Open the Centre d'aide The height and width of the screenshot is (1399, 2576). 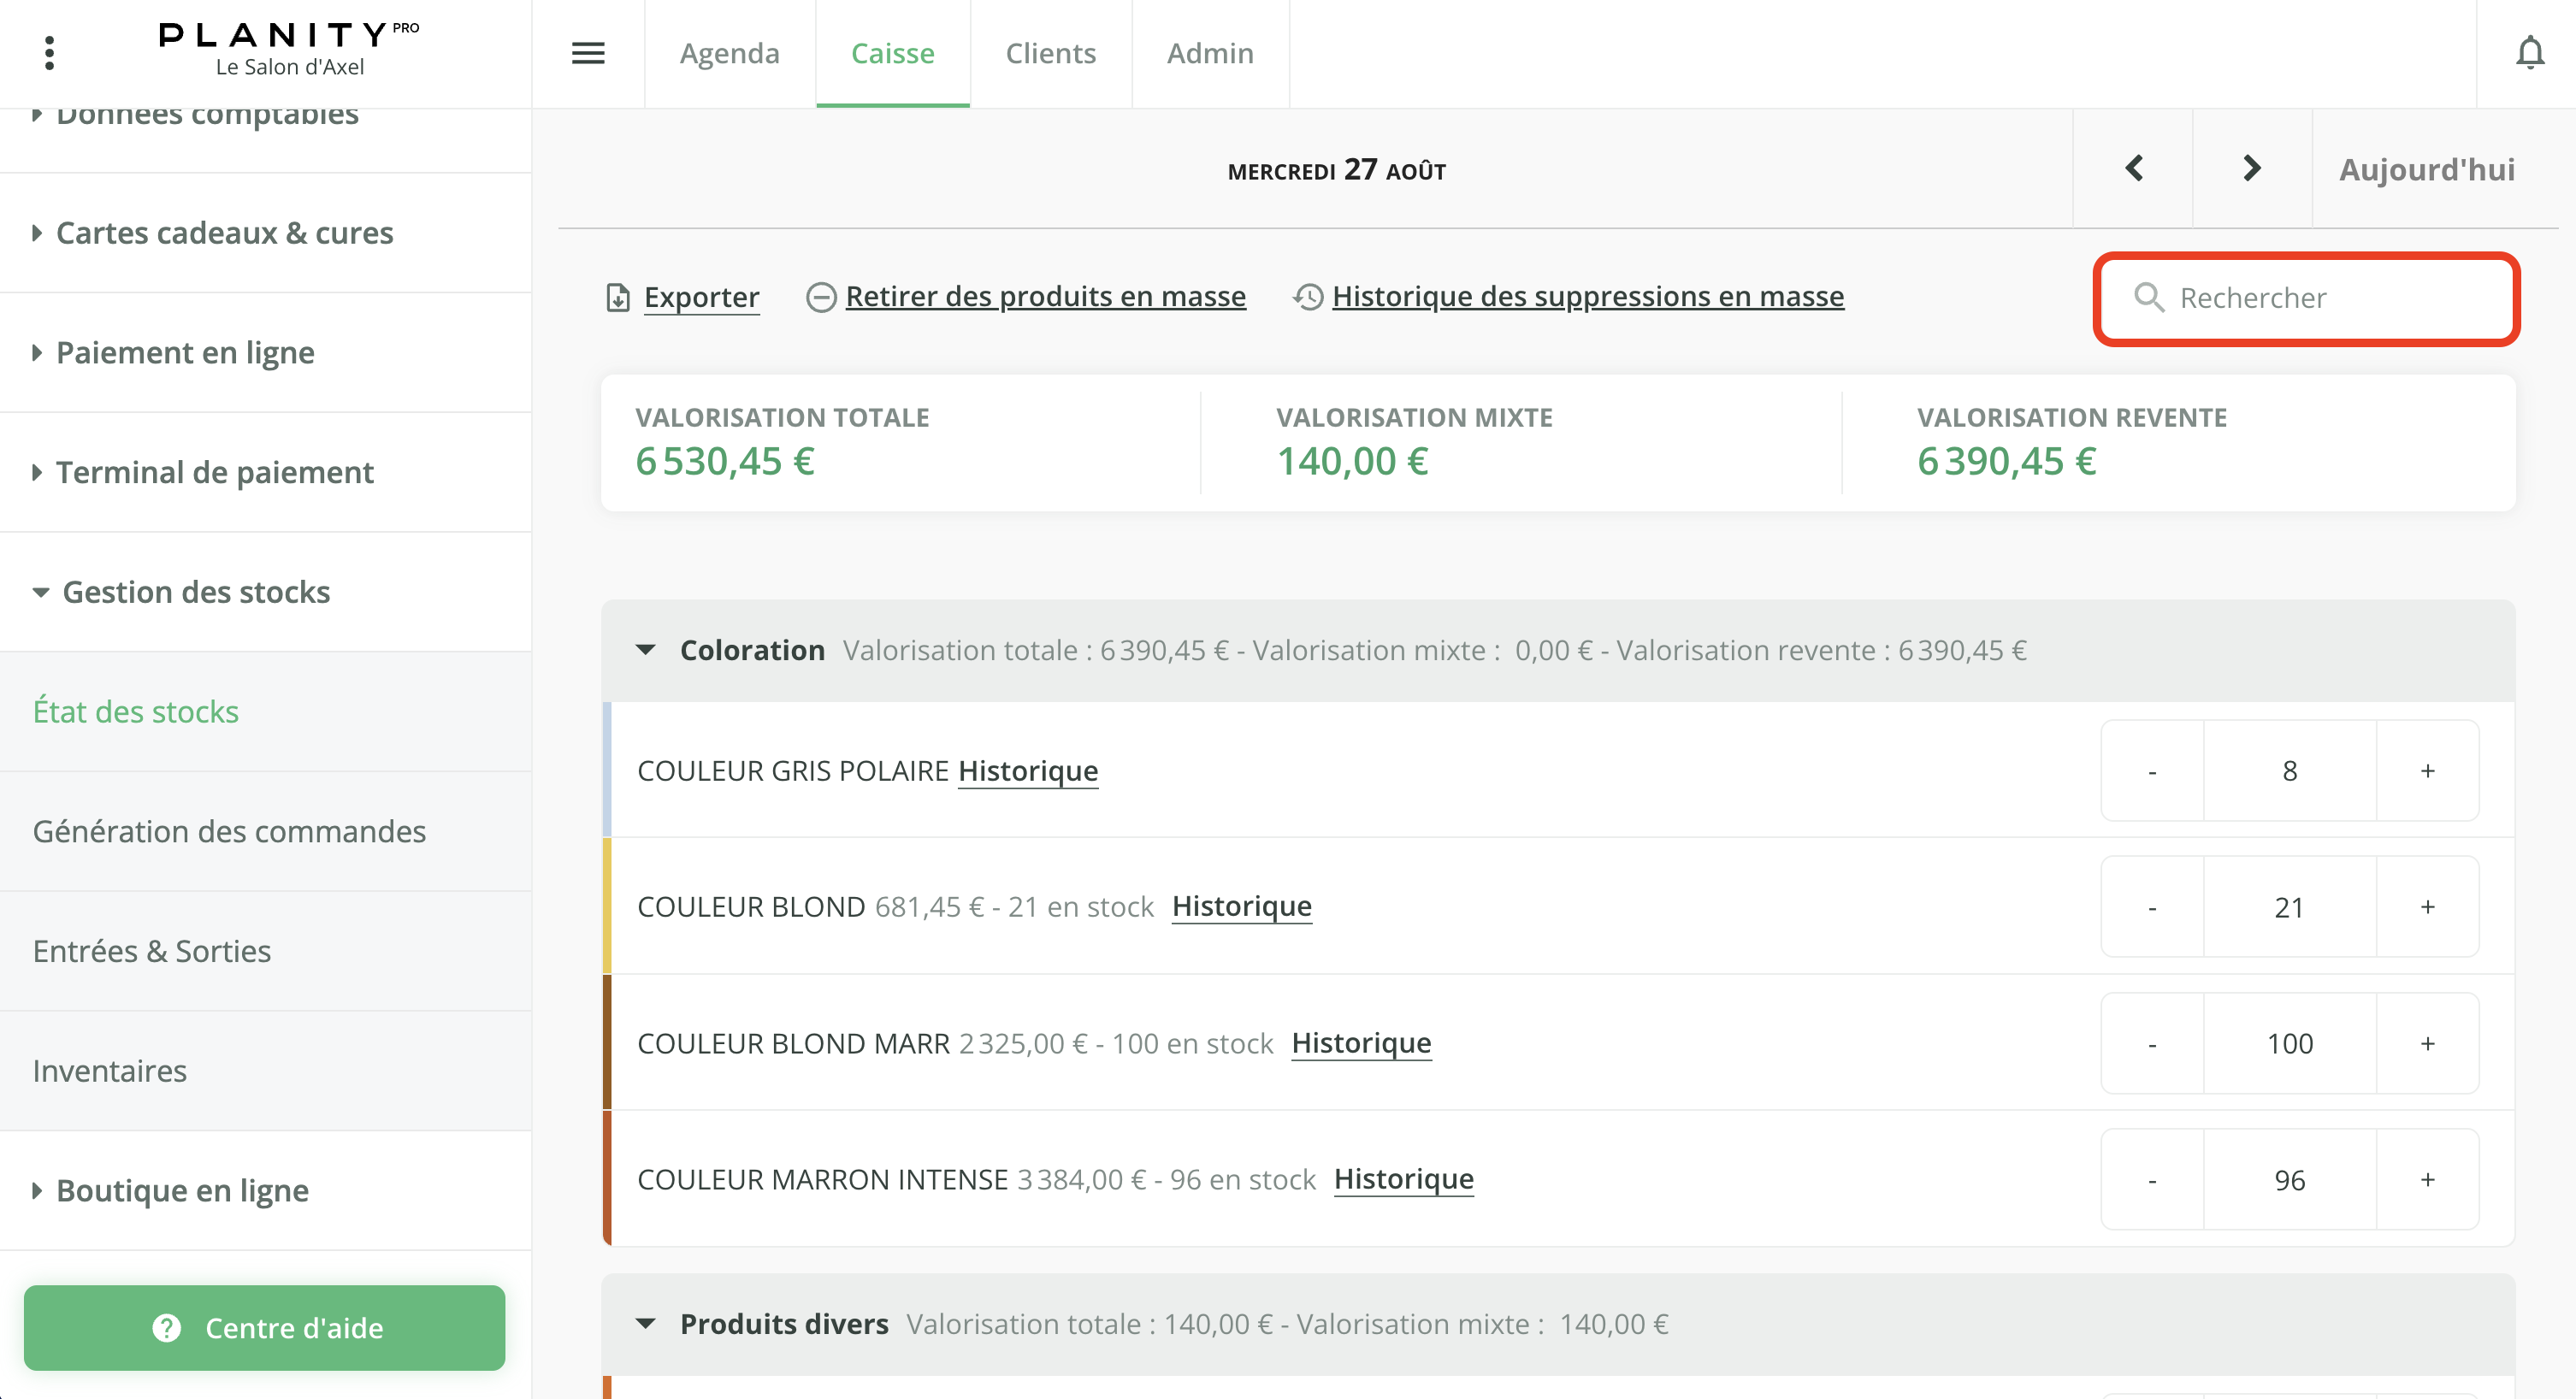pyautogui.click(x=265, y=1328)
